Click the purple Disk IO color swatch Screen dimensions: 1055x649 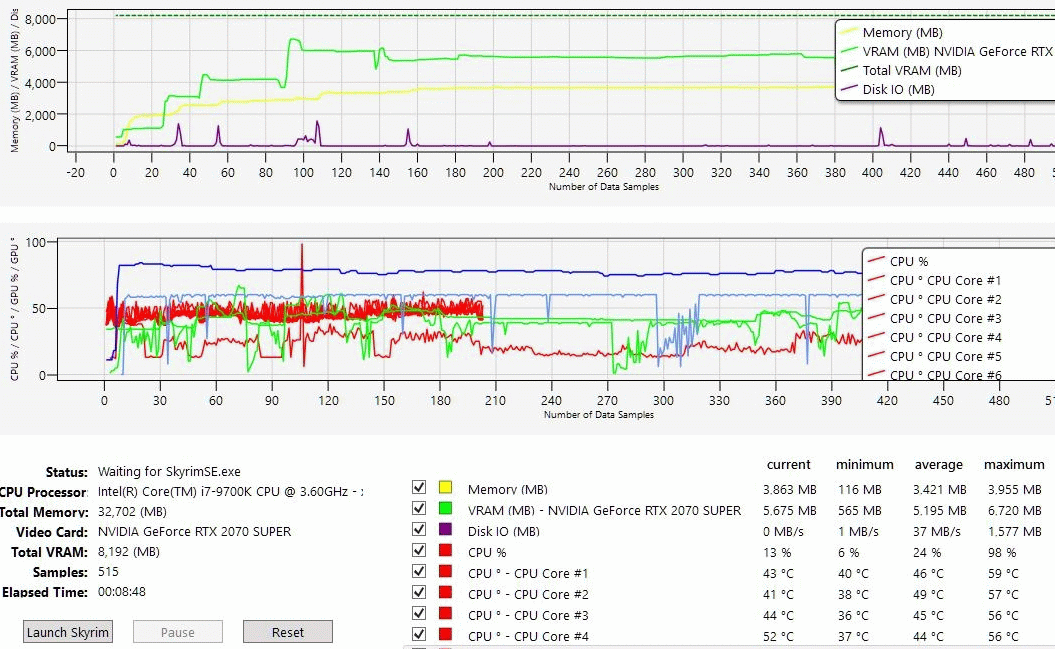point(446,530)
